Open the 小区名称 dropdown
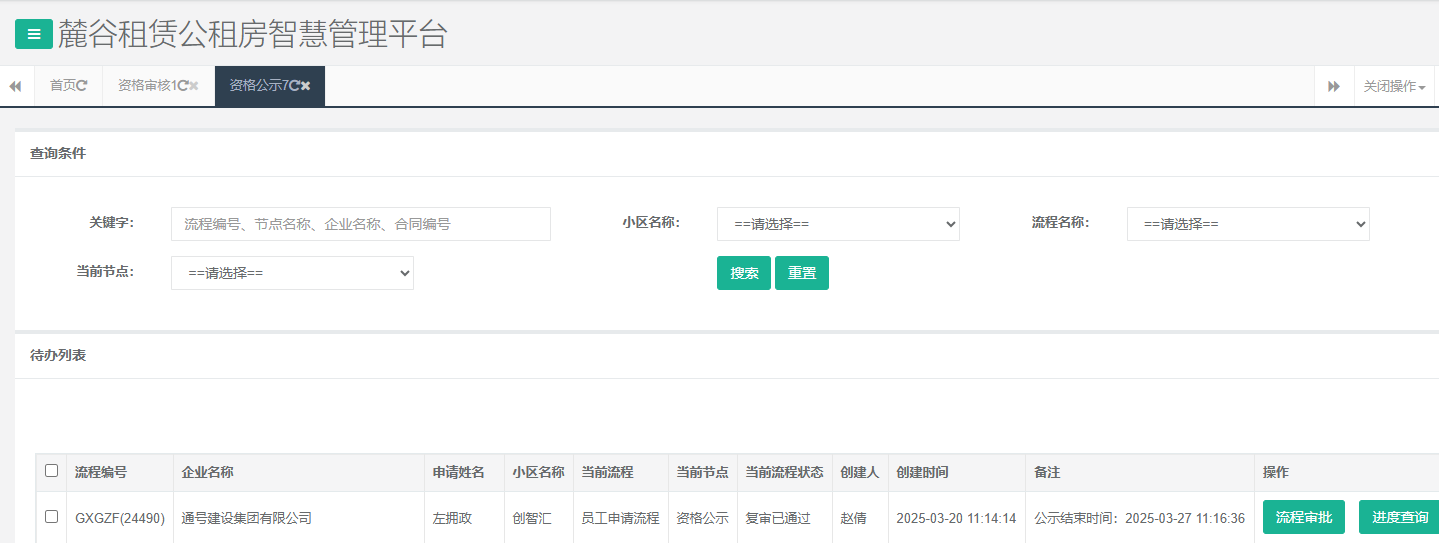 click(837, 224)
